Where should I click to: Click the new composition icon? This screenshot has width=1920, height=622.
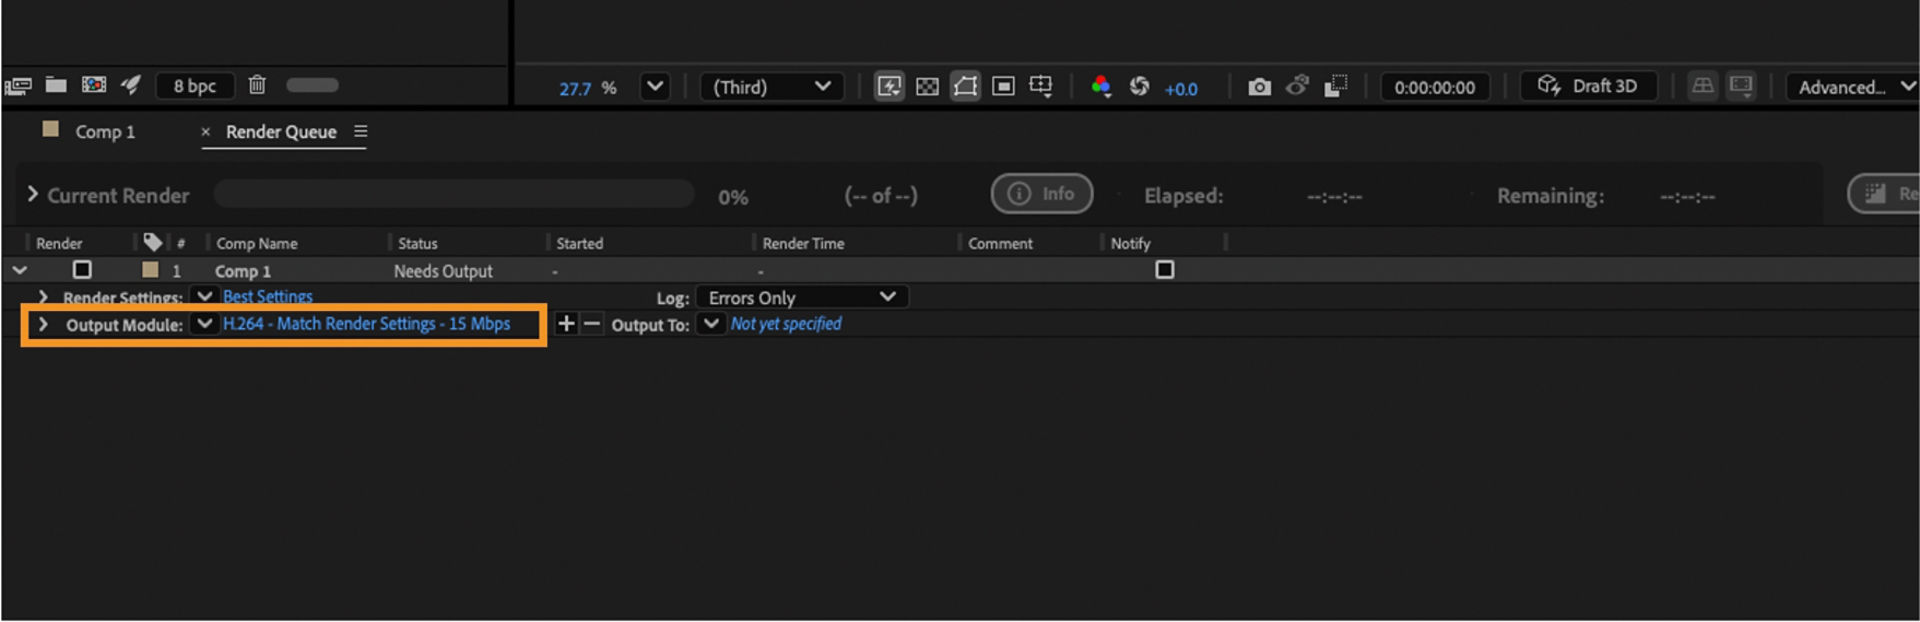tap(94, 85)
